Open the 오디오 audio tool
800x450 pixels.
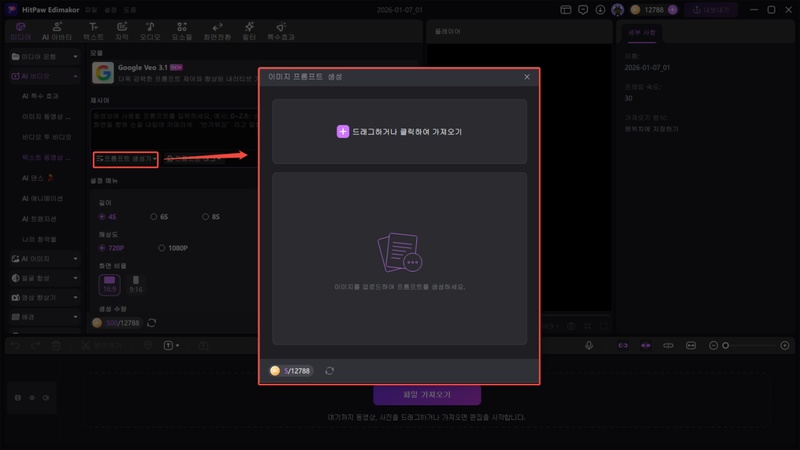coord(150,31)
